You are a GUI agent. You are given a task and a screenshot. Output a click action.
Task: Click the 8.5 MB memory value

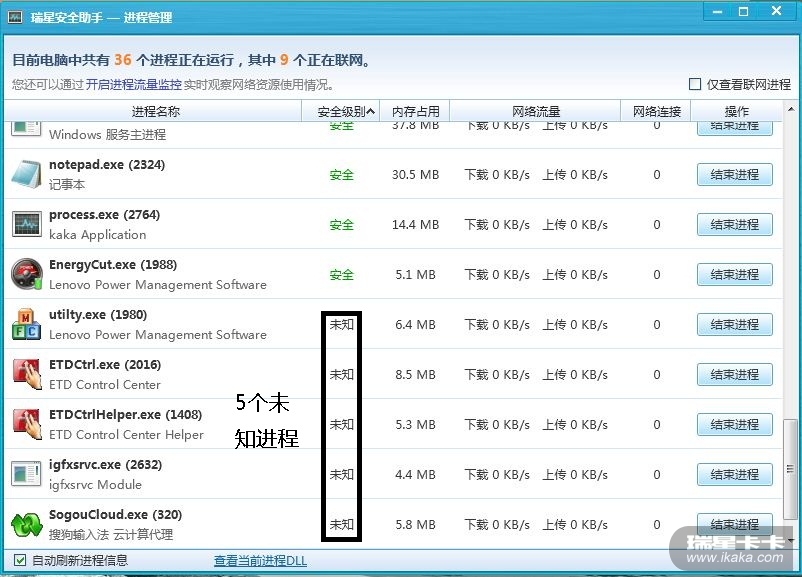pos(415,374)
